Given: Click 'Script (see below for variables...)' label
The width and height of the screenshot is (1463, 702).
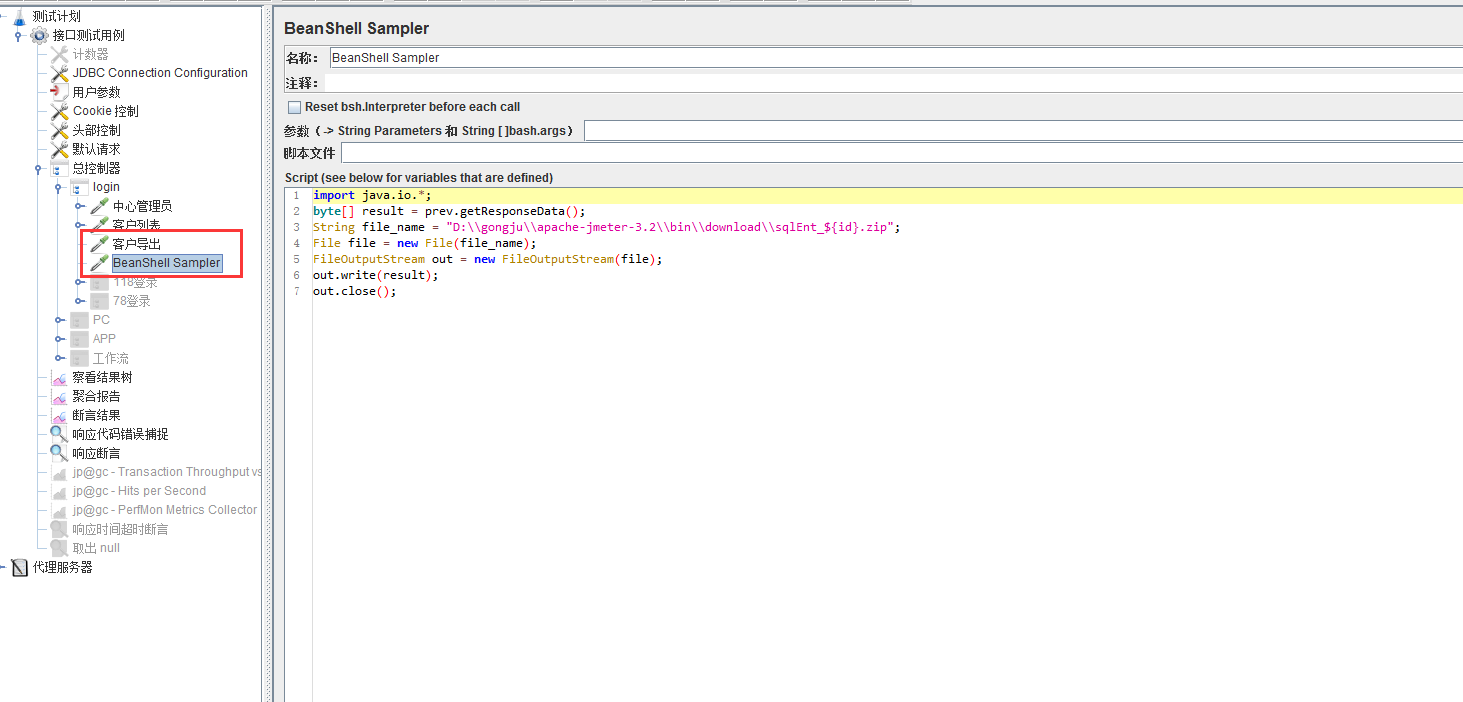Looking at the screenshot, I should coord(418,177).
